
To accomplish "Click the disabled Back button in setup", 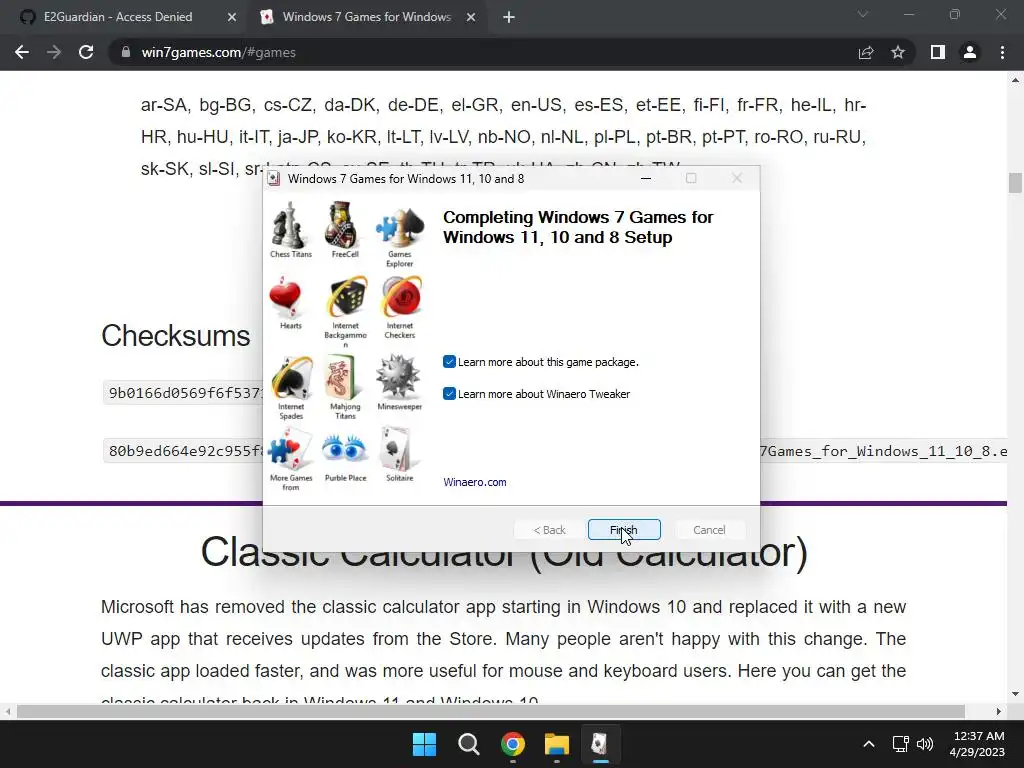I will [x=549, y=530].
